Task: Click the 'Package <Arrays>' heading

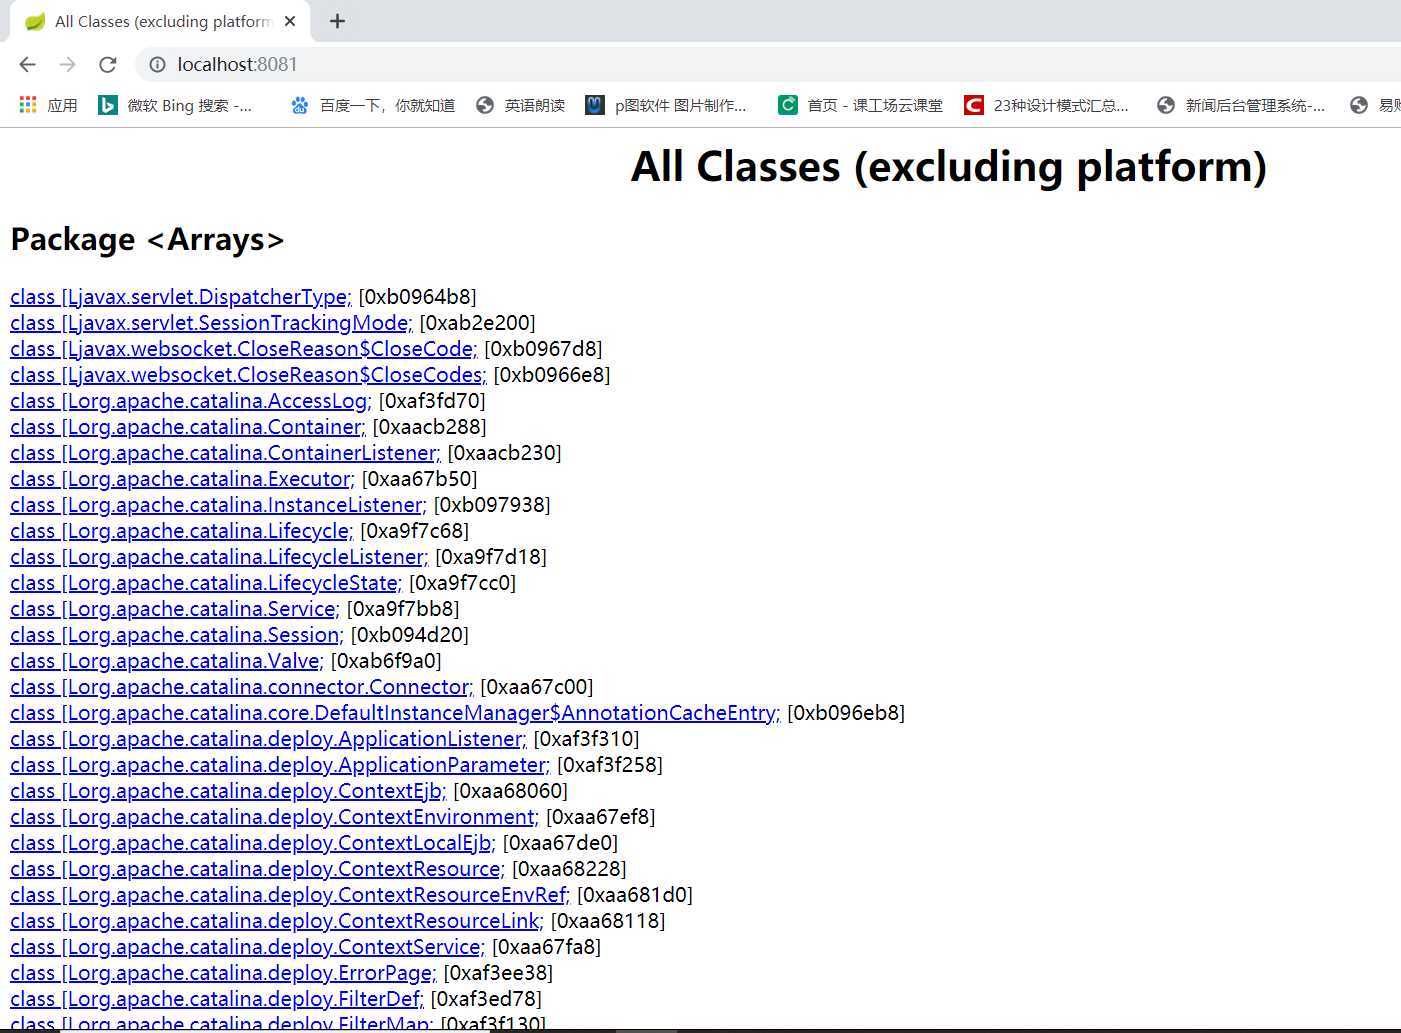Action: tap(148, 240)
